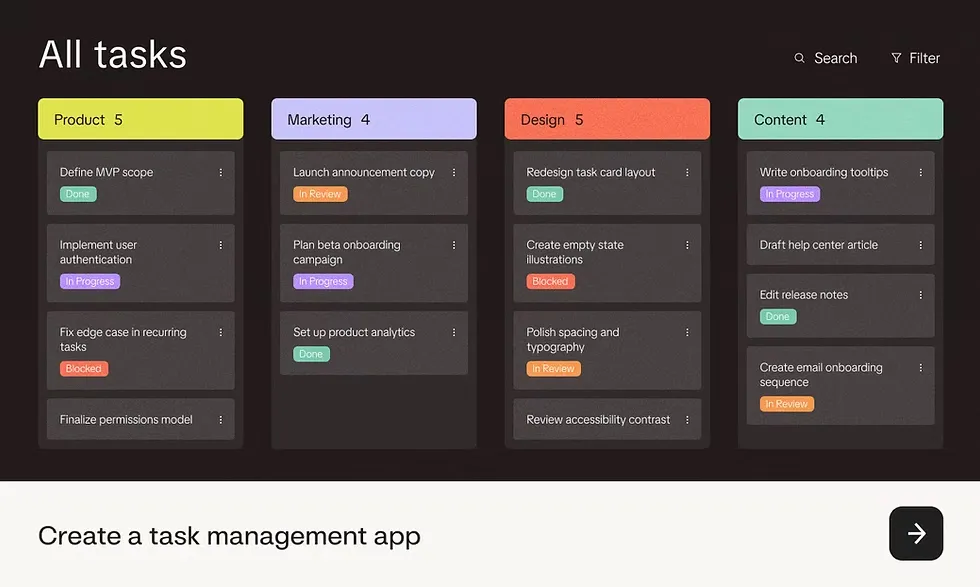980x587 pixels.
Task: Click the Create a task management app prompt
Action: 229,536
